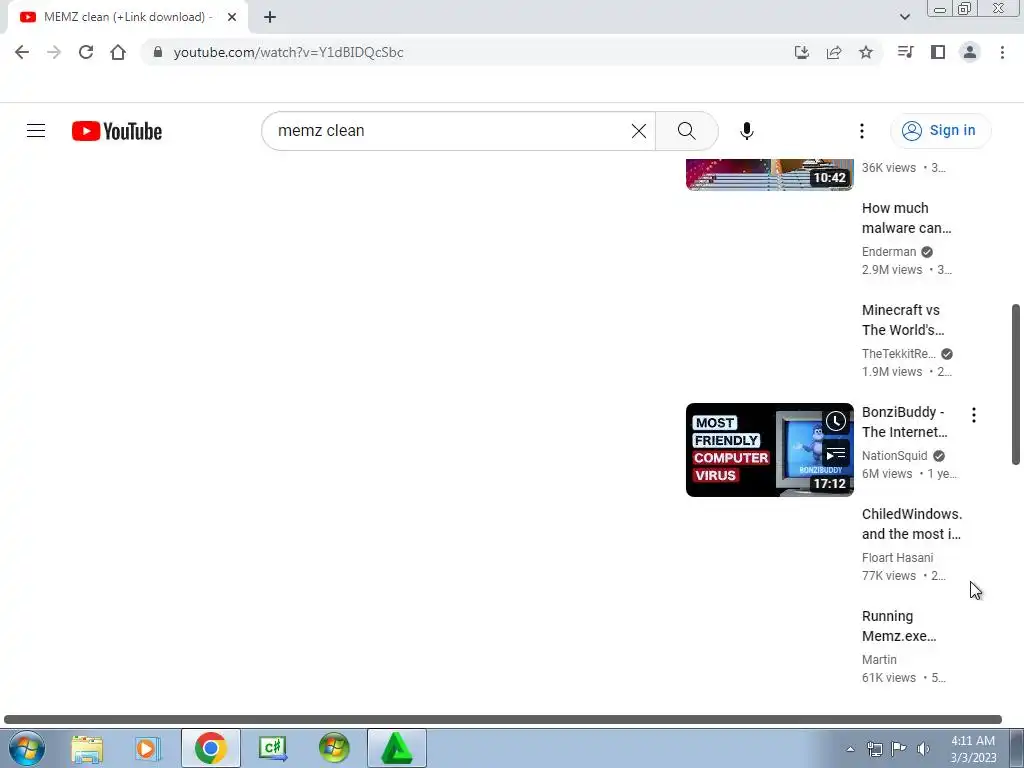
Task: Open the clock showing 4:11 AM
Action: pyautogui.click(x=973, y=749)
